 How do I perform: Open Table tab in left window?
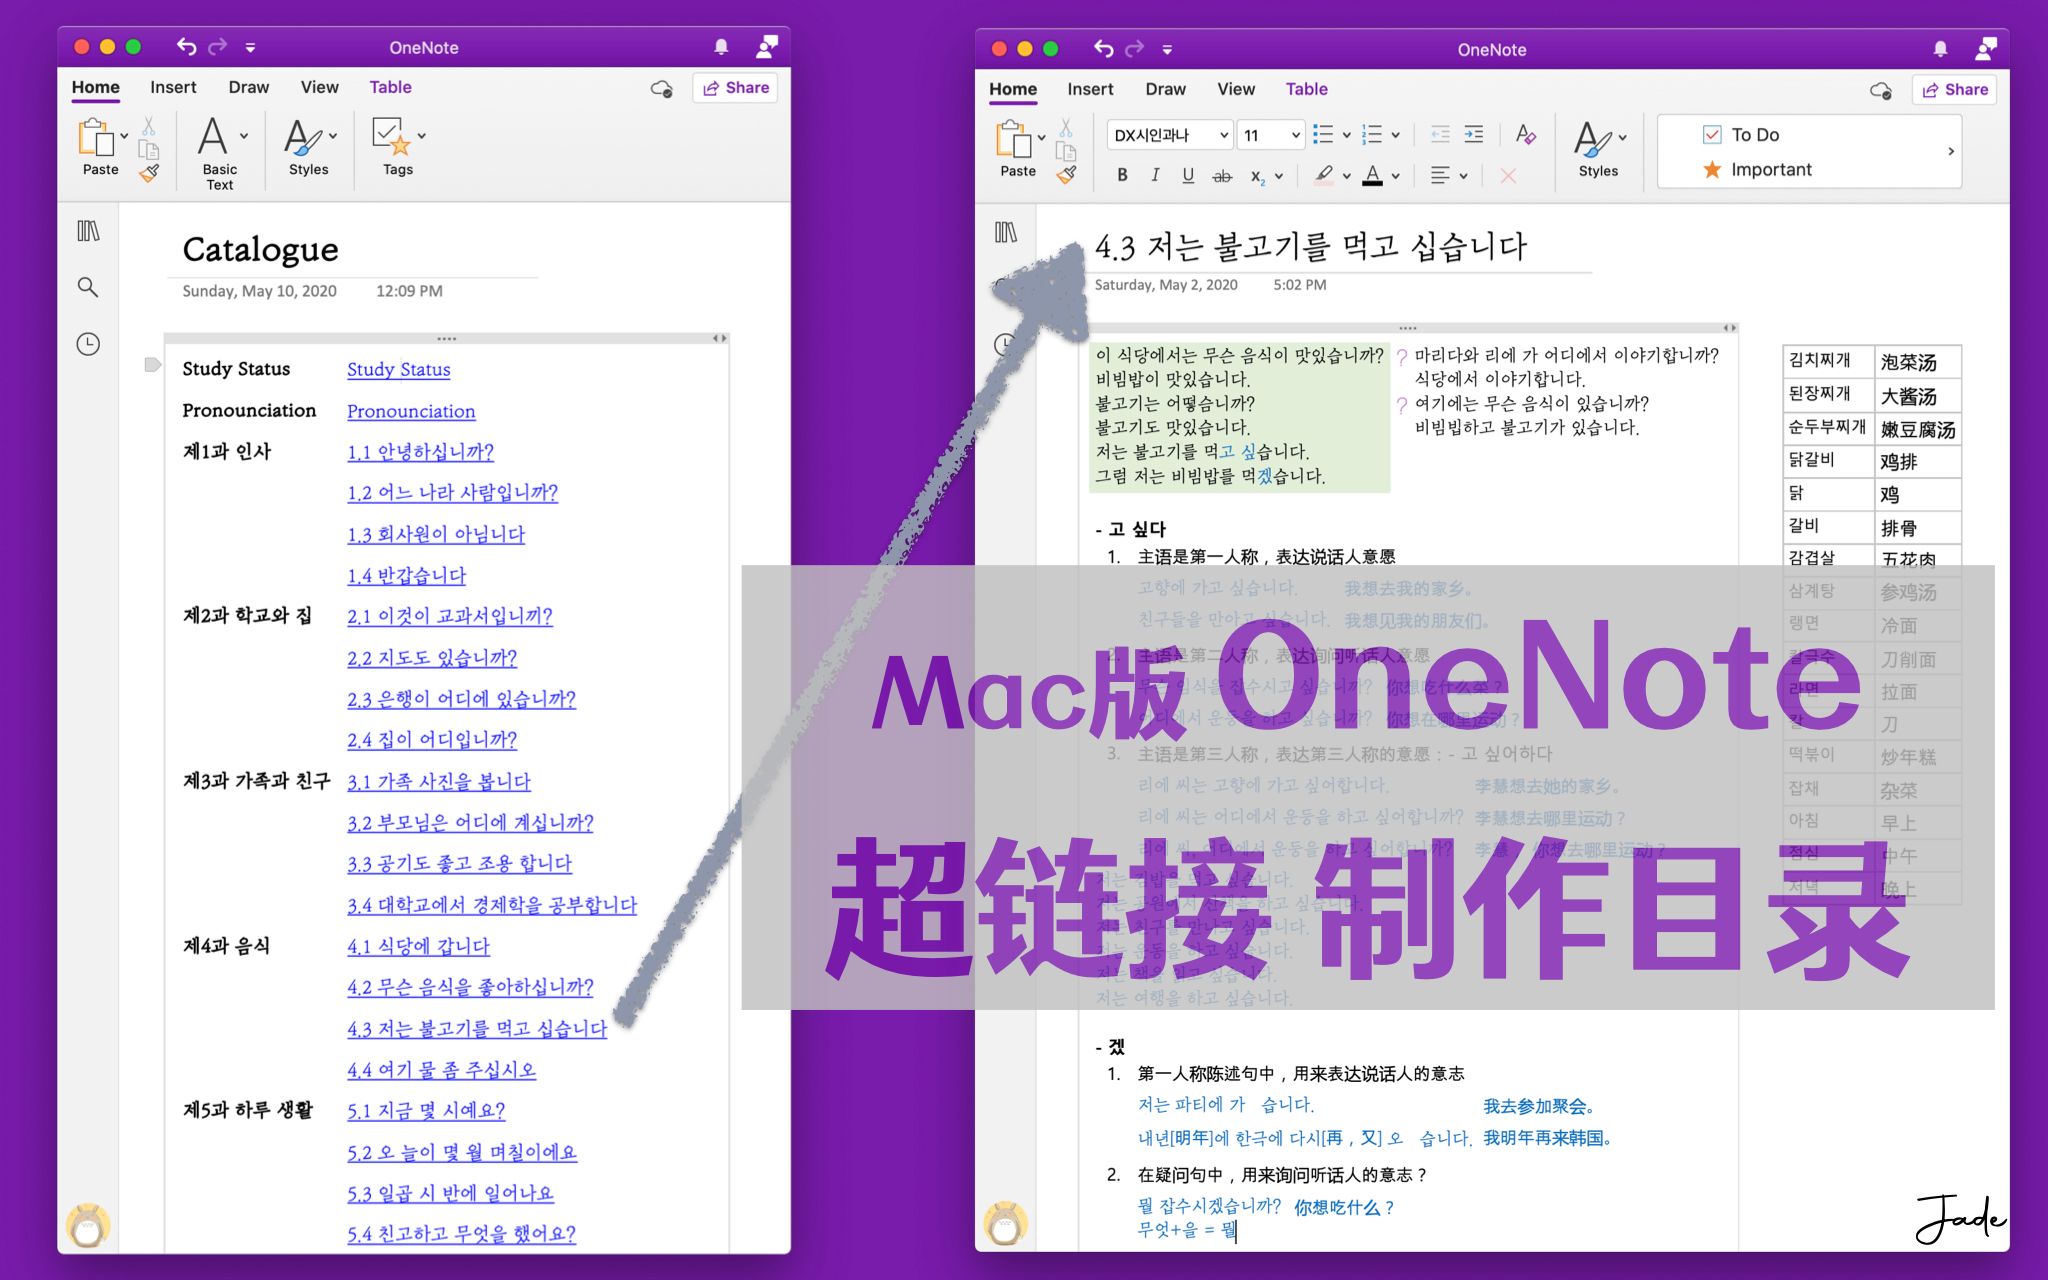(x=391, y=87)
